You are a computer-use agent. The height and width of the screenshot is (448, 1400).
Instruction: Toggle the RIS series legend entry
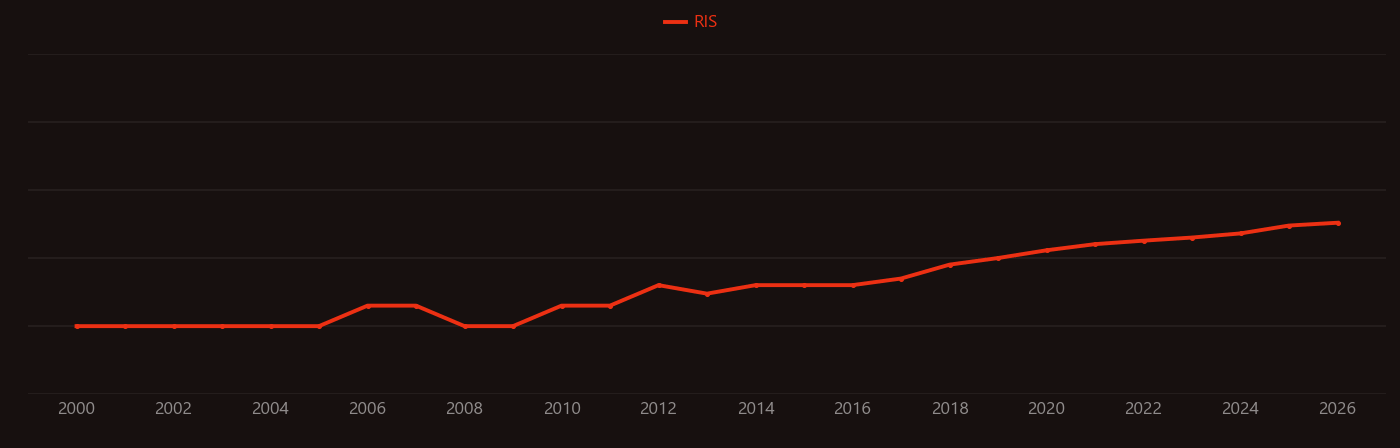(x=691, y=22)
